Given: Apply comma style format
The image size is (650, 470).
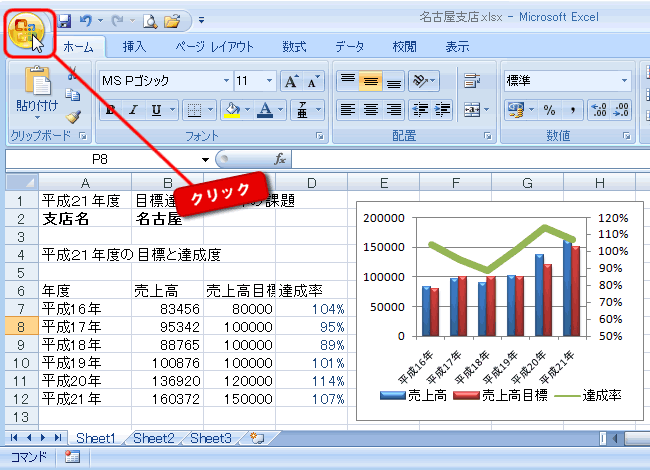Looking at the screenshot, I should pyautogui.click(x=572, y=110).
